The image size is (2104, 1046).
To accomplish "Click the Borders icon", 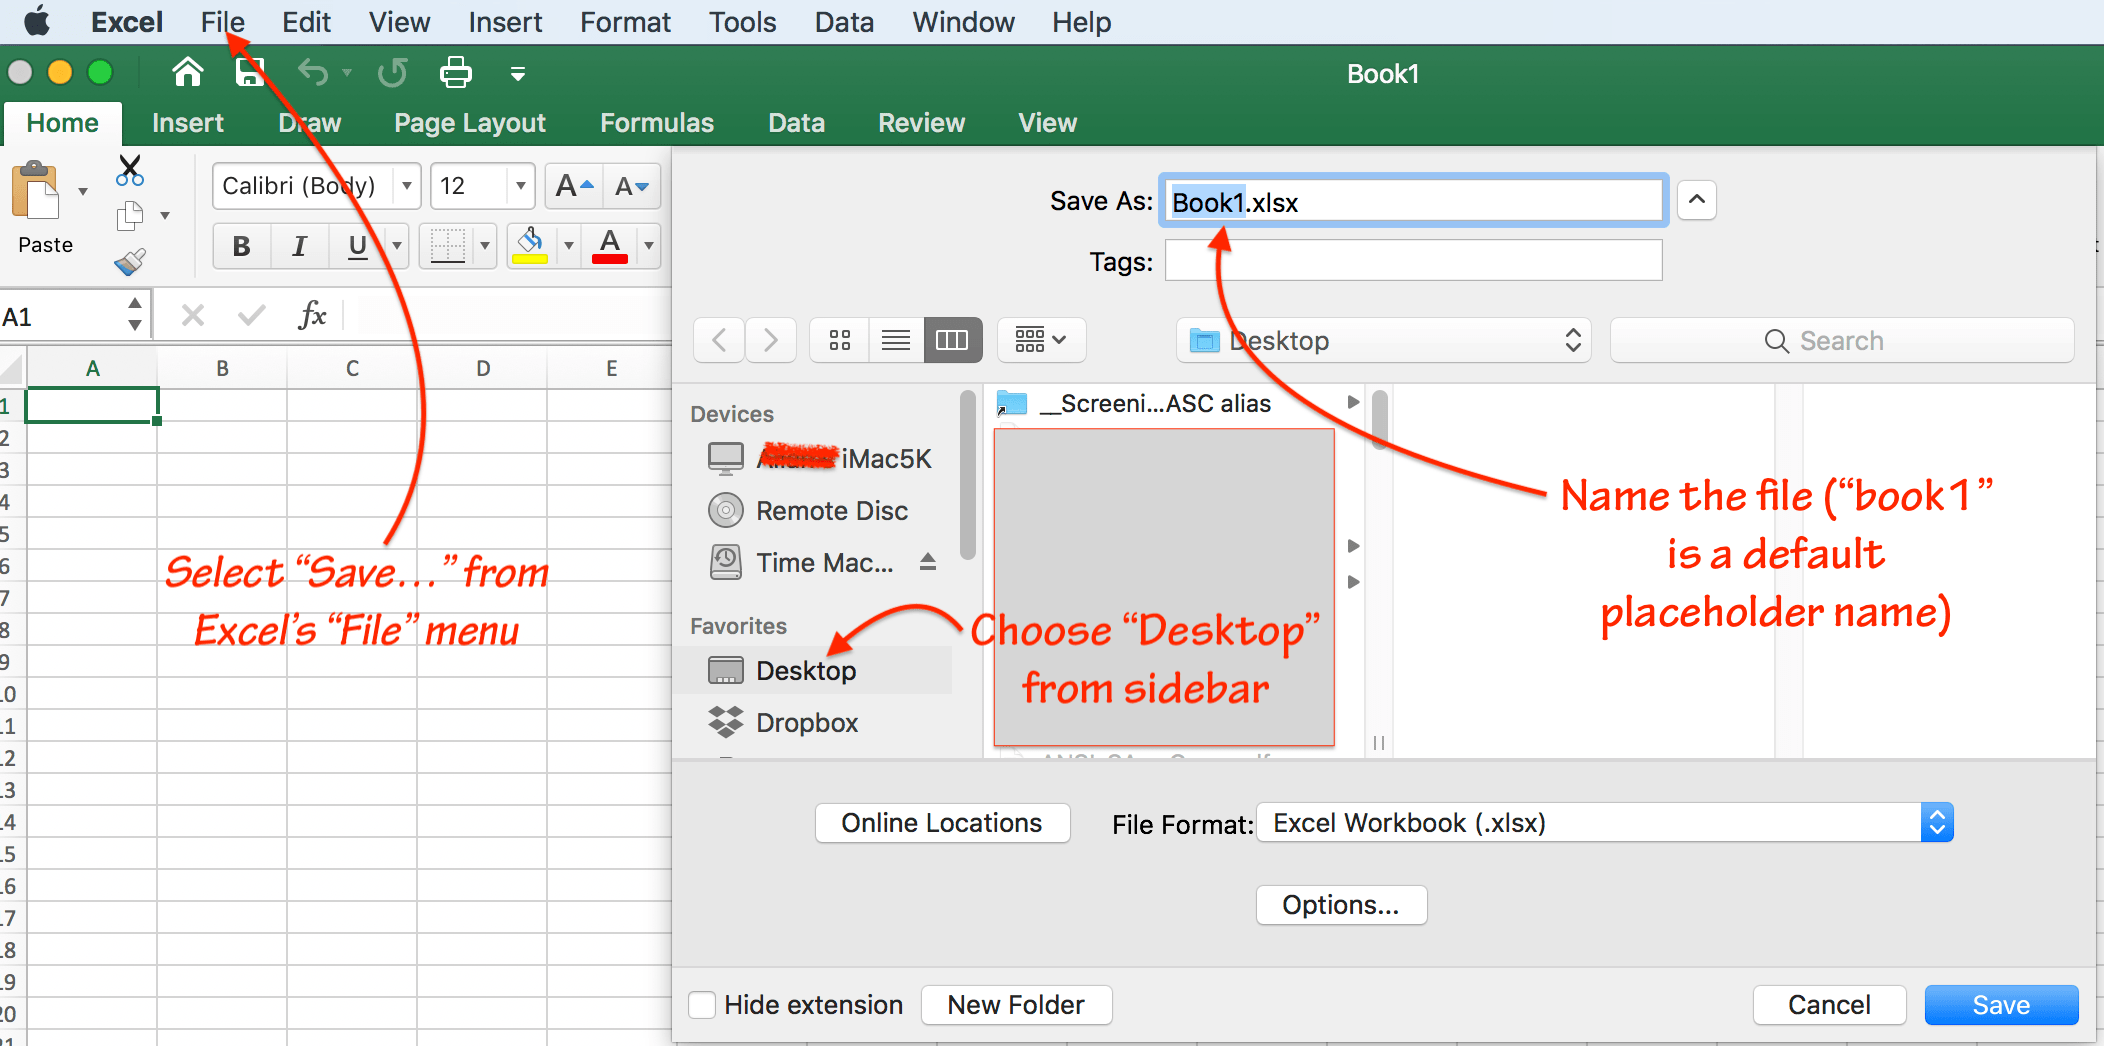I will pos(447,246).
